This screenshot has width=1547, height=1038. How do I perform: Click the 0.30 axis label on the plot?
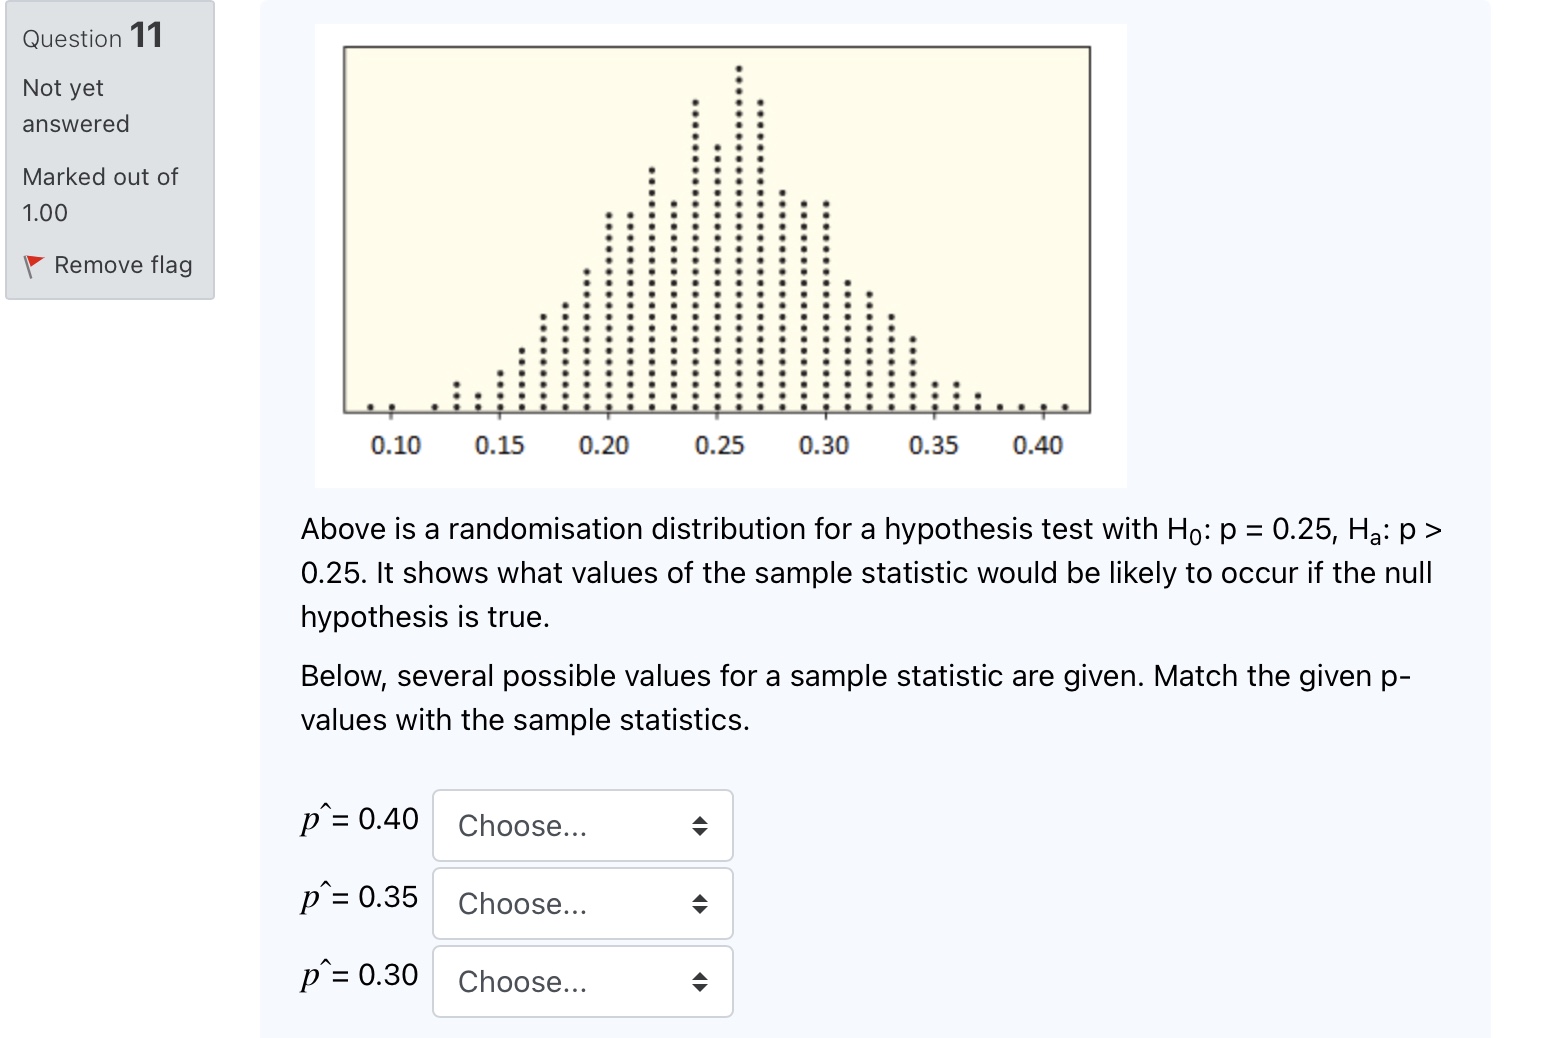(x=824, y=446)
